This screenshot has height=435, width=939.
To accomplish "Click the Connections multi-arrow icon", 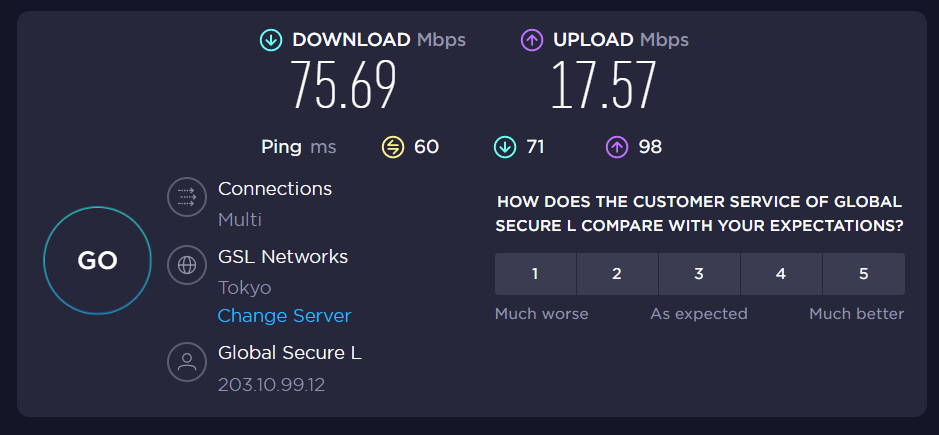I will pos(186,198).
